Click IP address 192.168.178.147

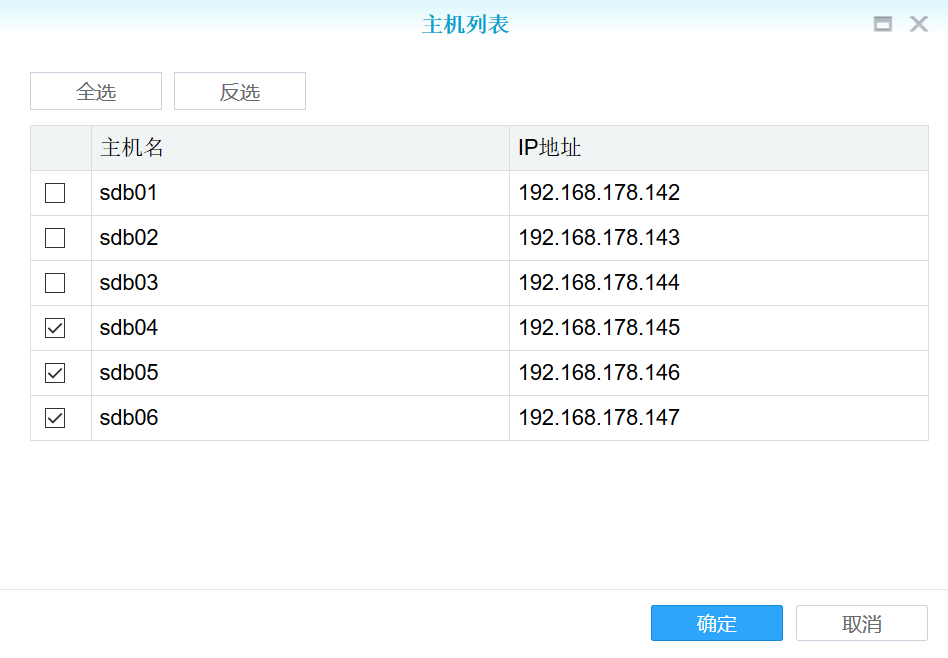[599, 418]
